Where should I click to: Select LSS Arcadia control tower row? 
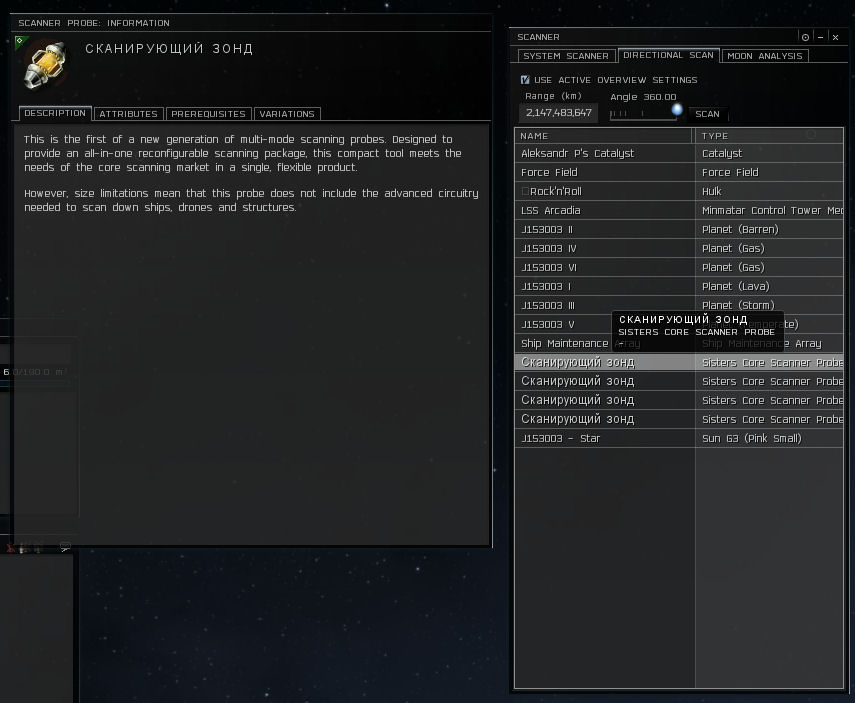pos(679,211)
